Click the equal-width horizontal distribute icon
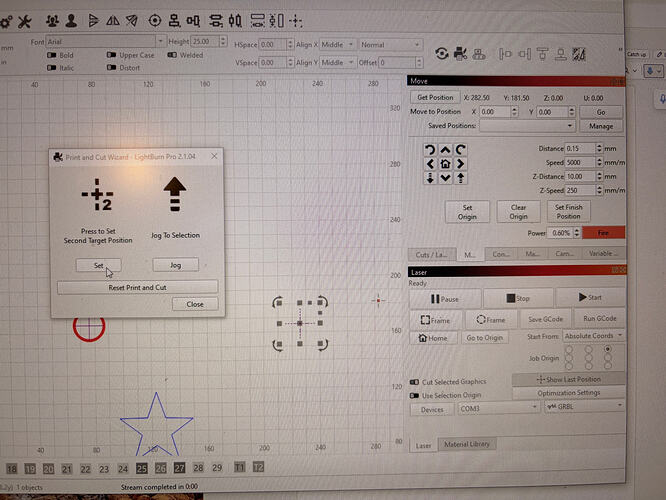 257,20
